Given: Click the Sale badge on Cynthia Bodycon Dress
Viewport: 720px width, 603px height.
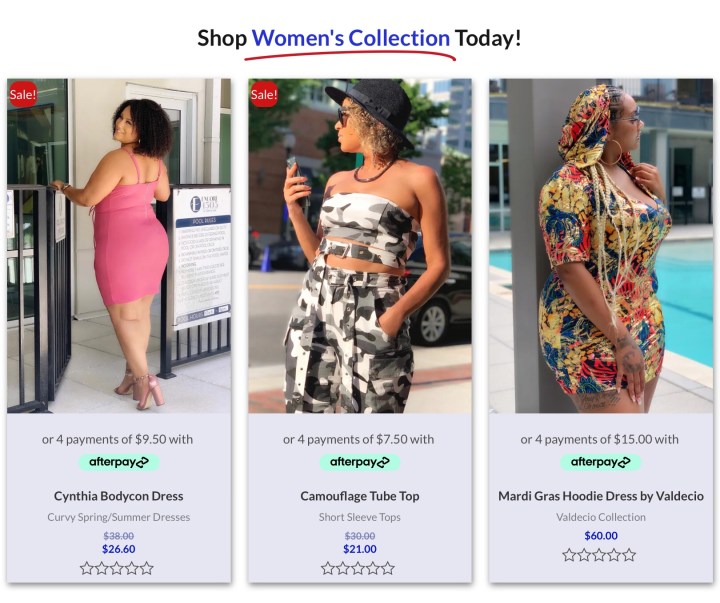Looking at the screenshot, I should (22, 94).
